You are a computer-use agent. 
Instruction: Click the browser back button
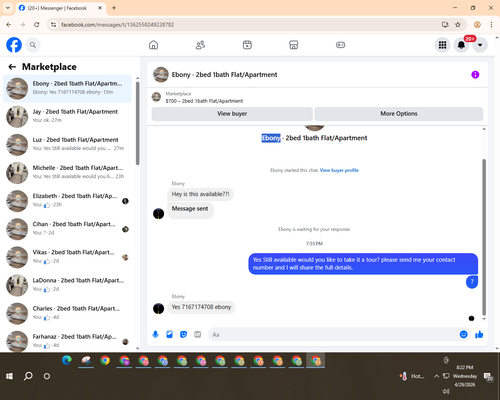[x=9, y=25]
